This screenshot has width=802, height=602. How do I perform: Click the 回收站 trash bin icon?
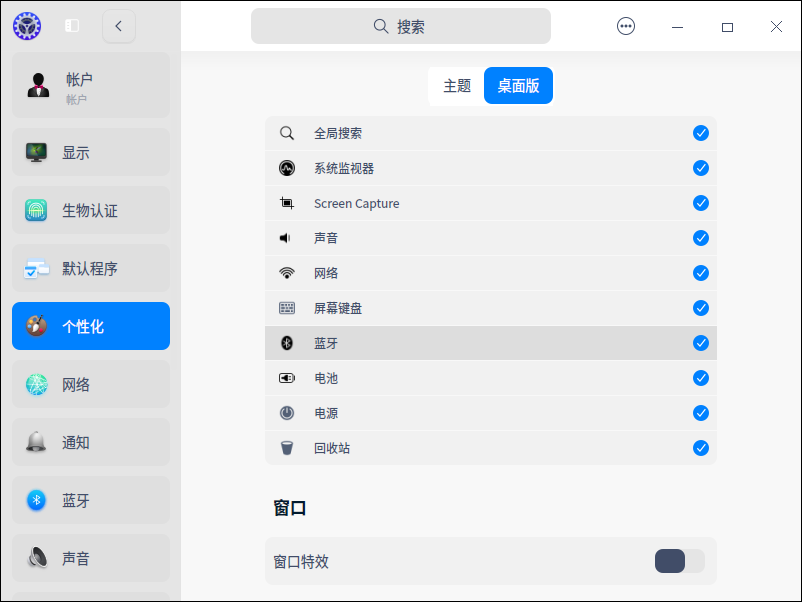[x=287, y=448]
